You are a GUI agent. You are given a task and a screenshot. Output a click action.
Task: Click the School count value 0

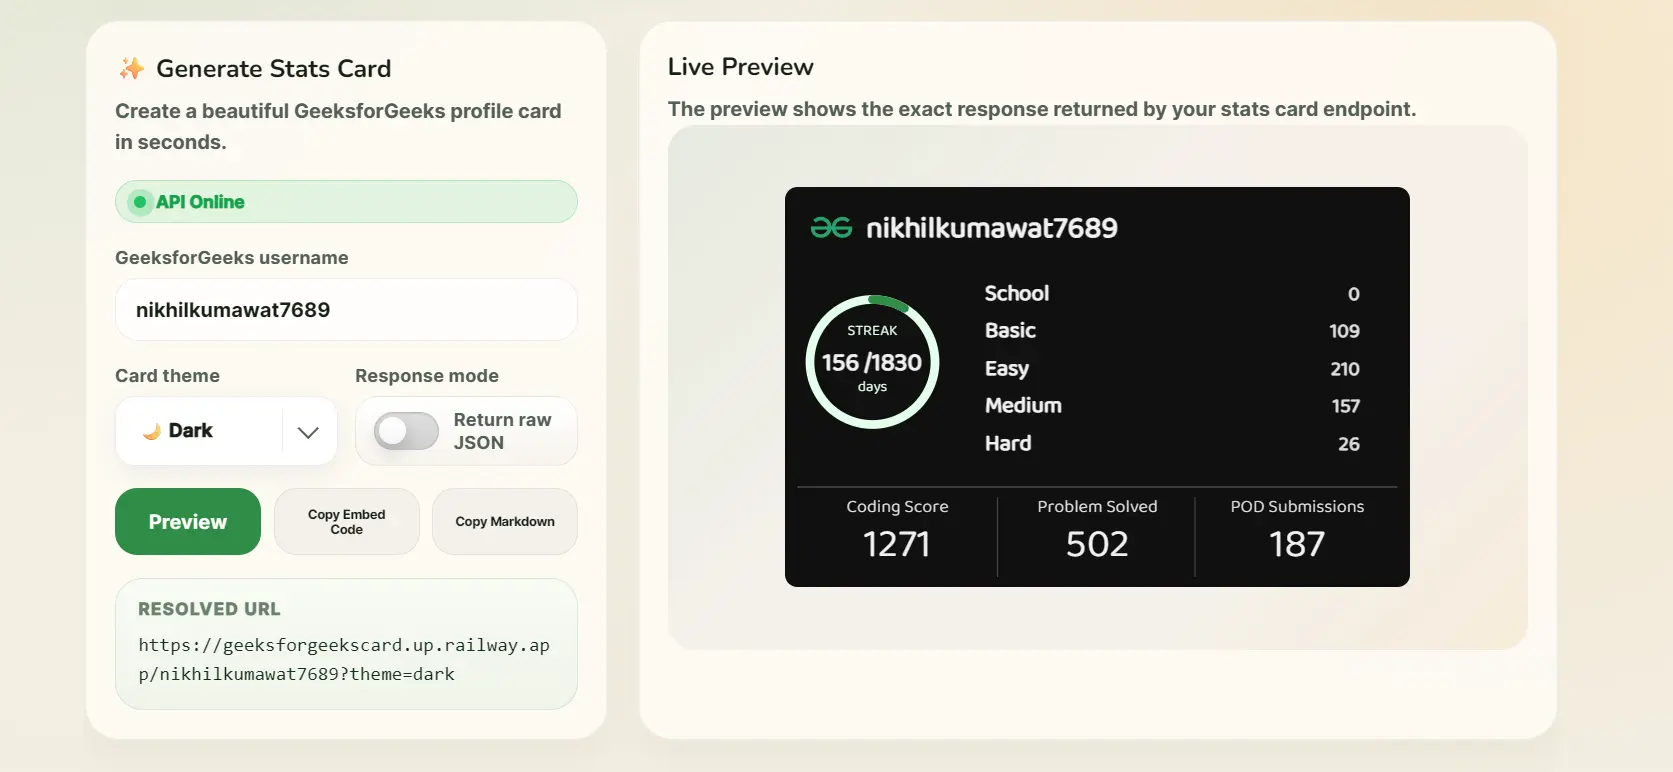pos(1354,294)
